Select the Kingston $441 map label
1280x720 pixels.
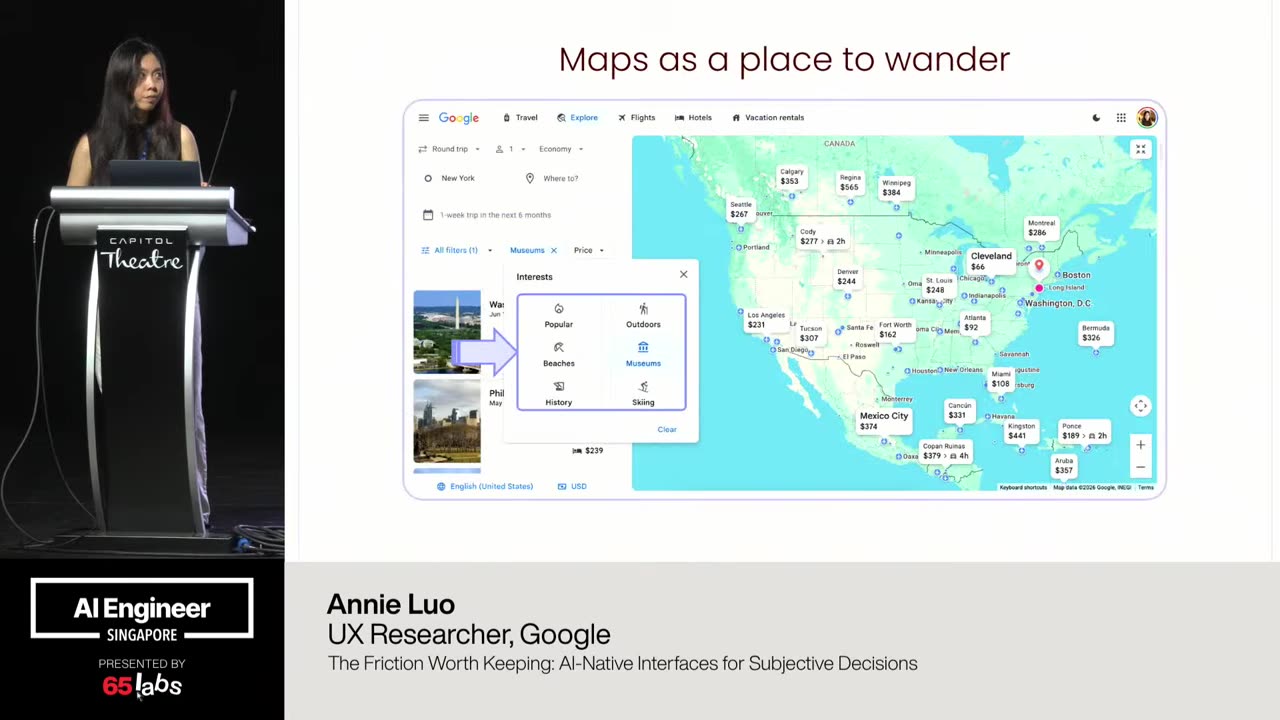click(1021, 431)
